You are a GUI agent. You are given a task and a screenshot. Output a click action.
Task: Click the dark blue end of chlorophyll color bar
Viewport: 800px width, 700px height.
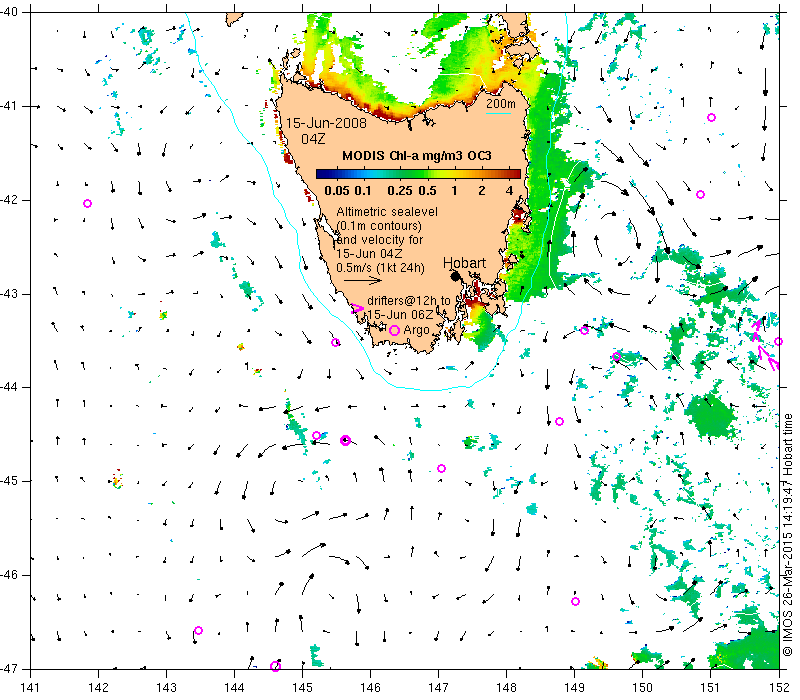click(x=321, y=174)
